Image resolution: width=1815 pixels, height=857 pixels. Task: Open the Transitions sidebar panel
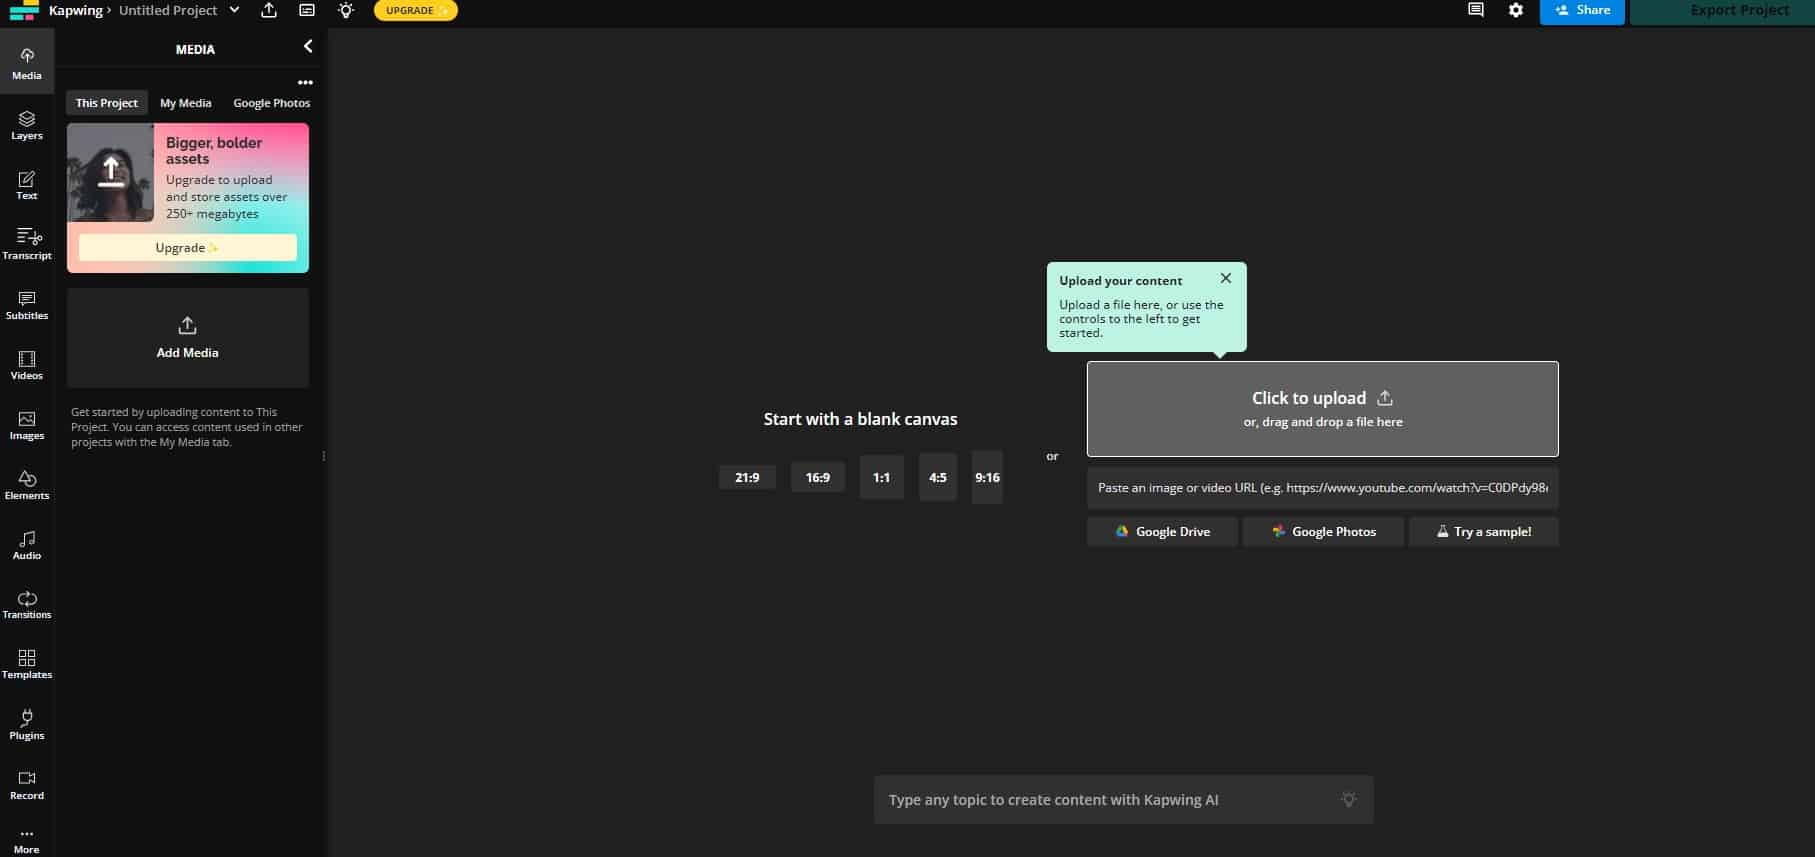27,604
